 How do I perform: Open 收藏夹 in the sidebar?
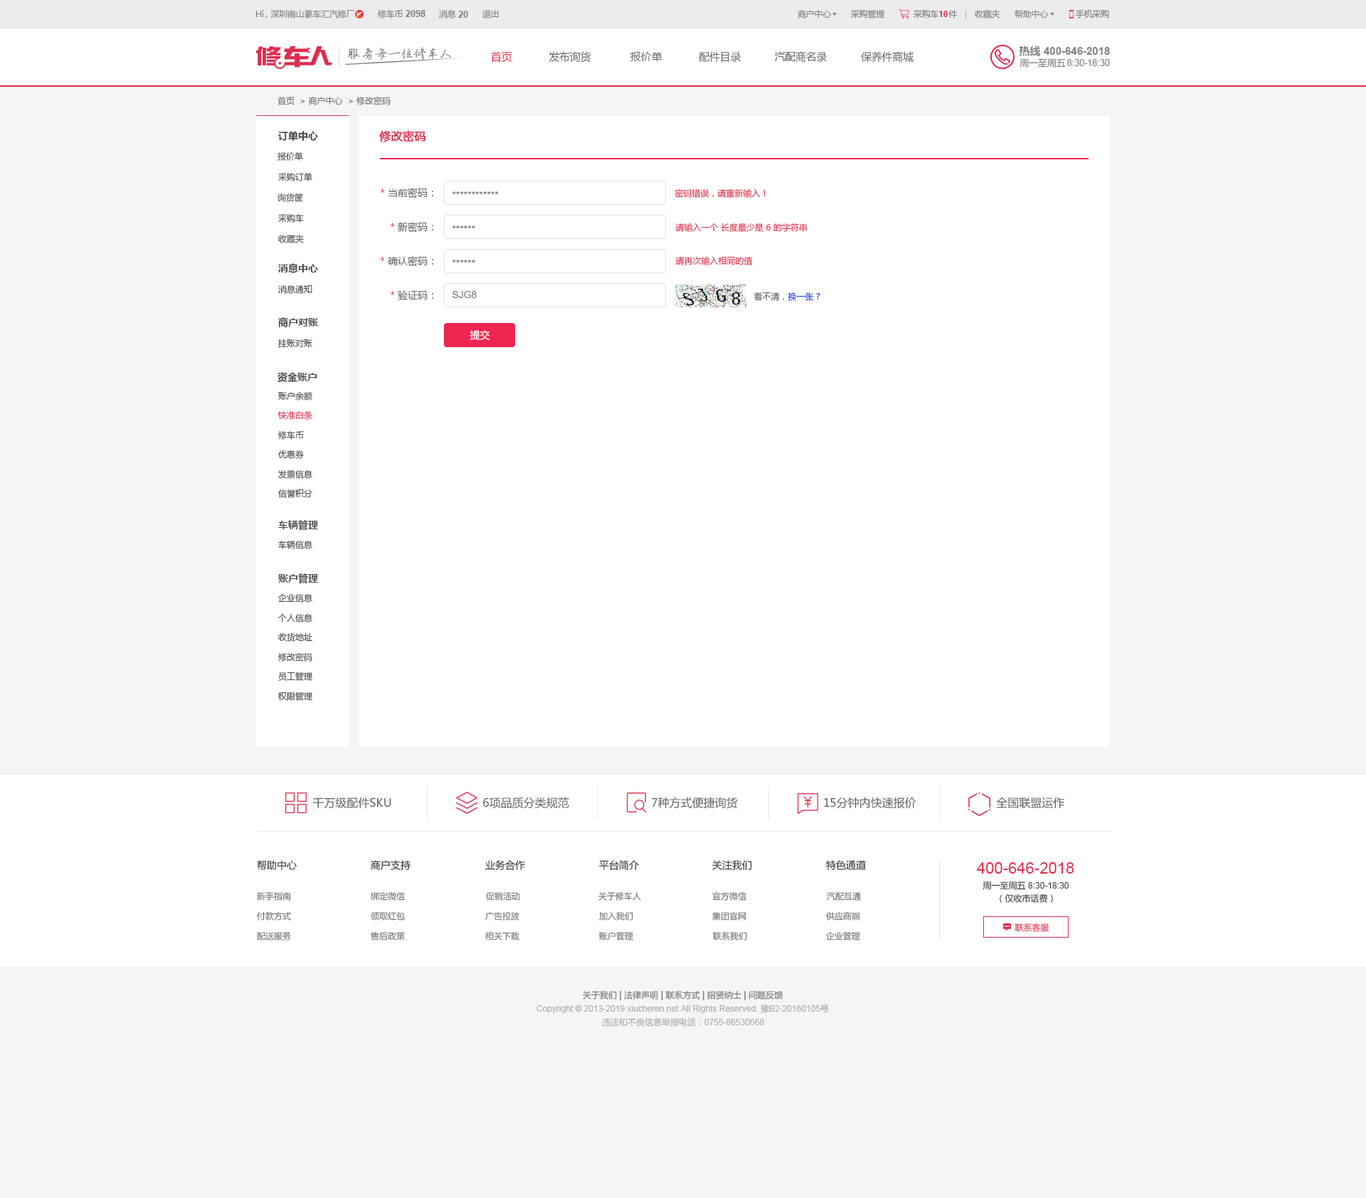(x=290, y=239)
